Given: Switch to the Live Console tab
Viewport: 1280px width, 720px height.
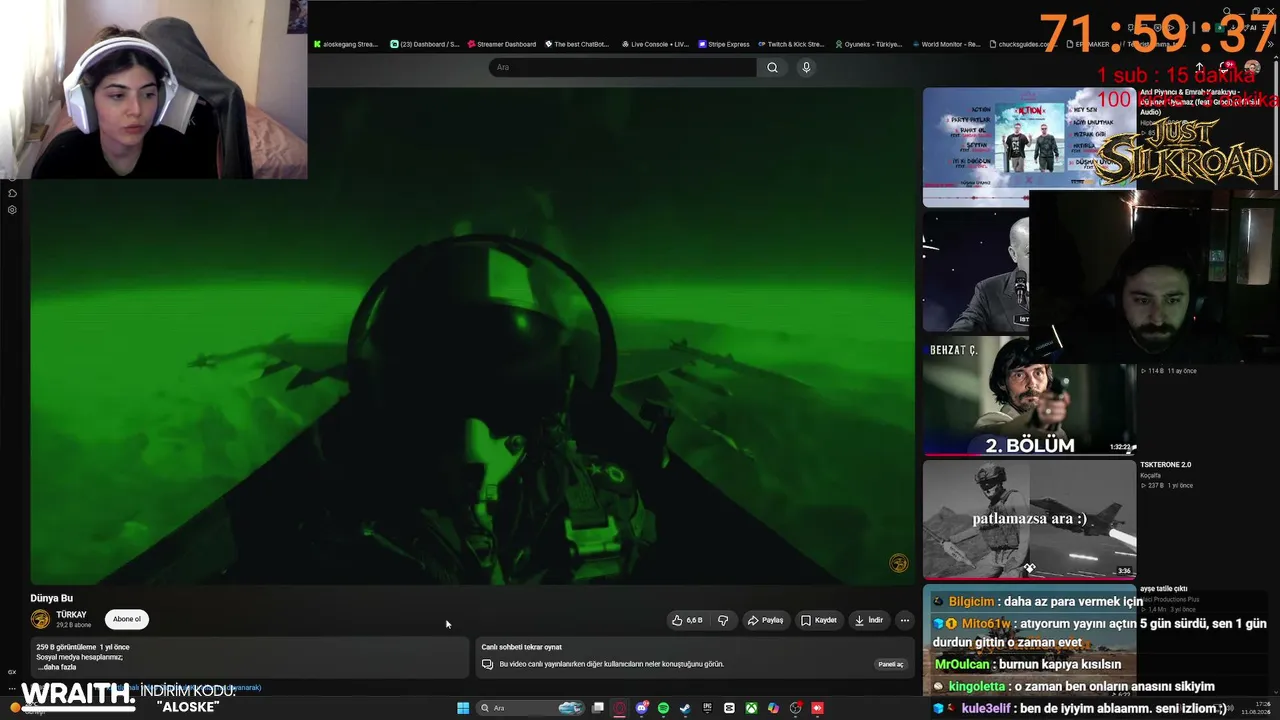Looking at the screenshot, I should tap(655, 44).
